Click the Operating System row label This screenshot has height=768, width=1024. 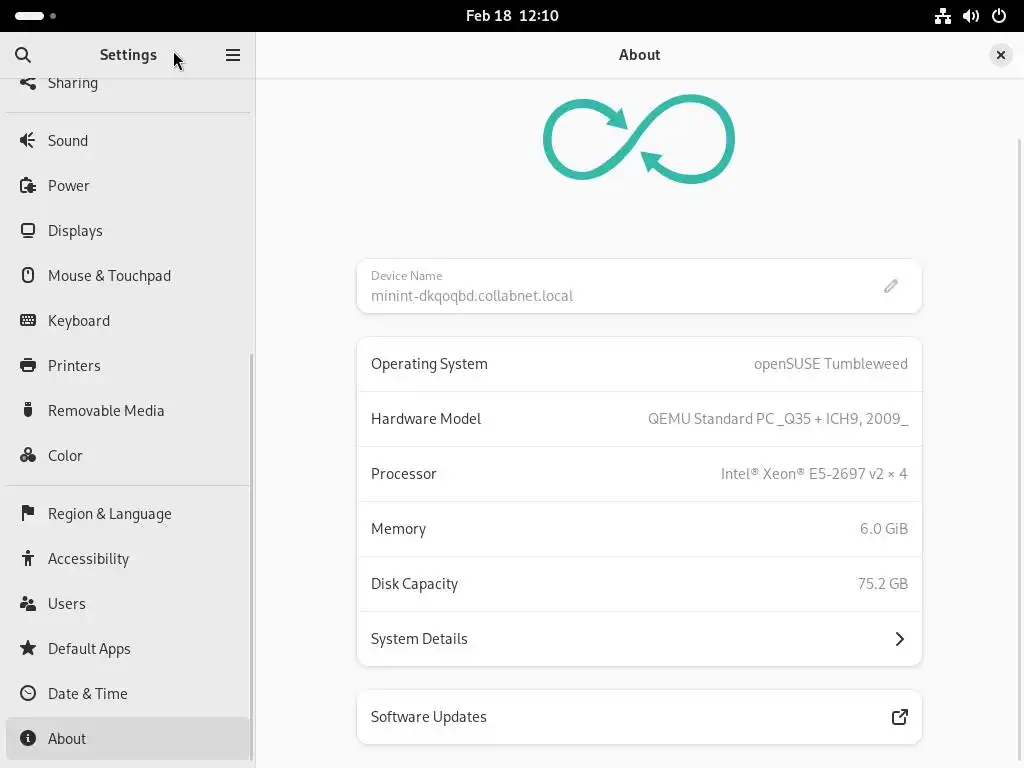(429, 364)
